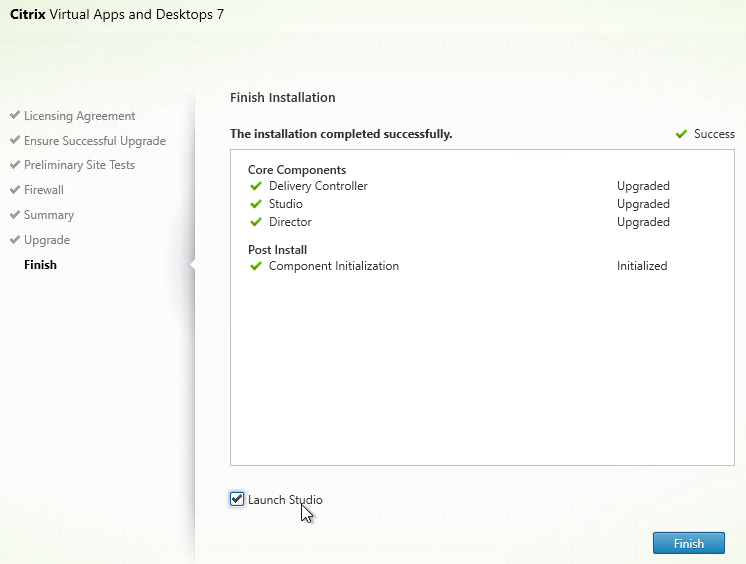Select the Licensing Agreement step

click(79, 116)
